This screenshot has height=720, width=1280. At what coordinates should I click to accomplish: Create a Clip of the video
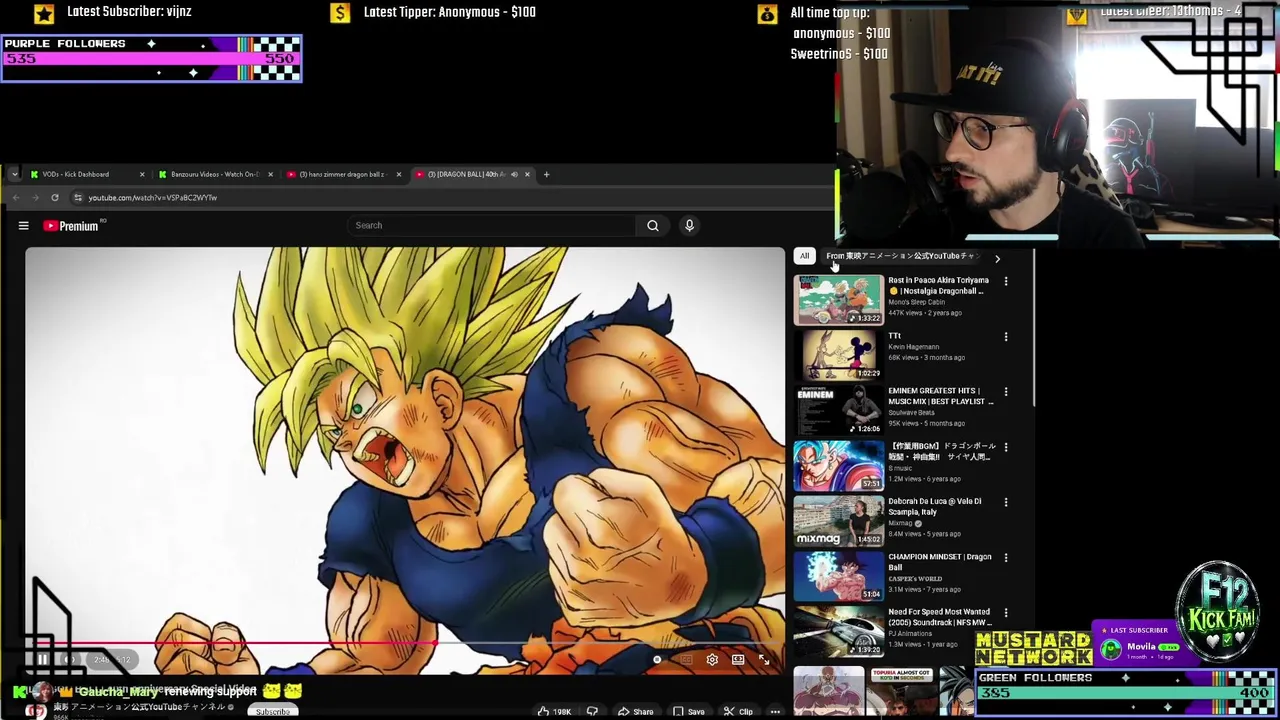(x=738, y=712)
